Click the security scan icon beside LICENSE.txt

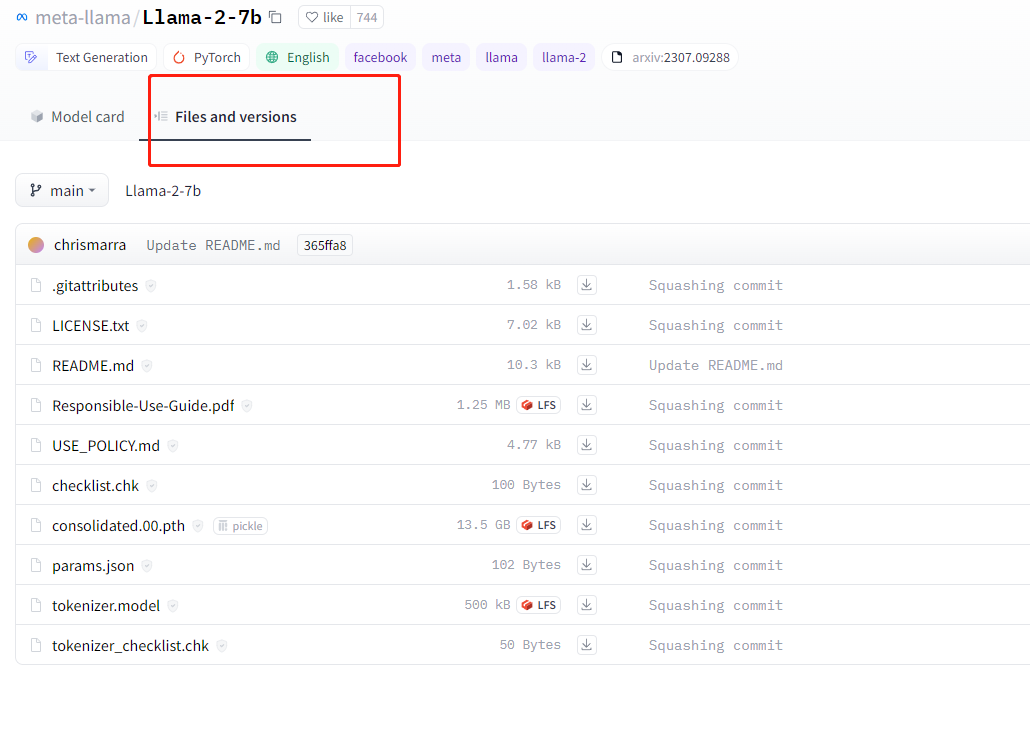tap(142, 326)
